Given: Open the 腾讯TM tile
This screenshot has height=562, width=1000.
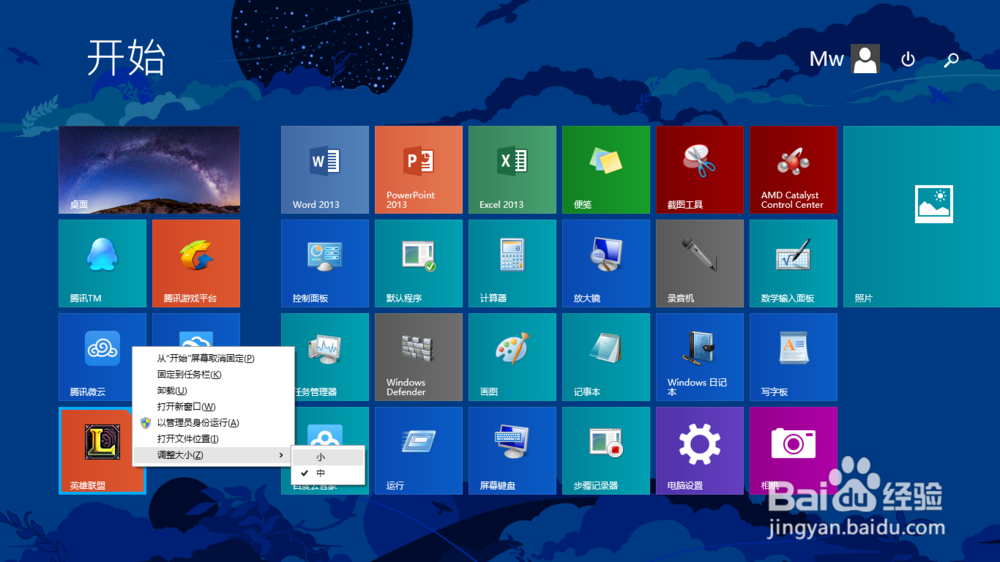Looking at the screenshot, I should (102, 263).
